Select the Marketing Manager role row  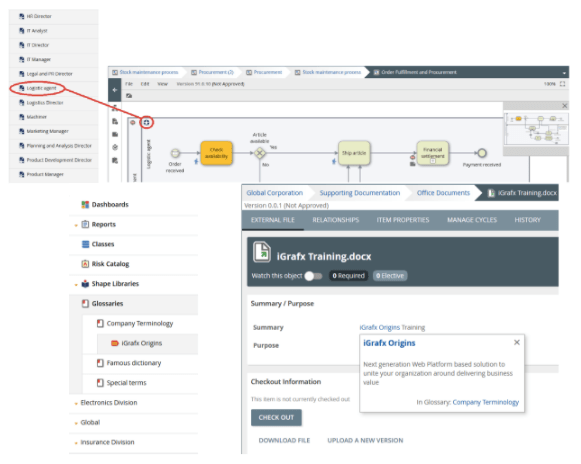coord(54,131)
